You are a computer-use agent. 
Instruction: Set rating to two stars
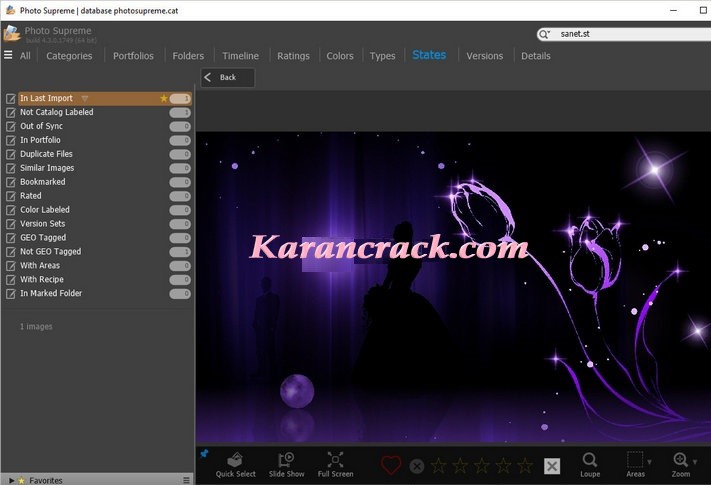click(460, 466)
